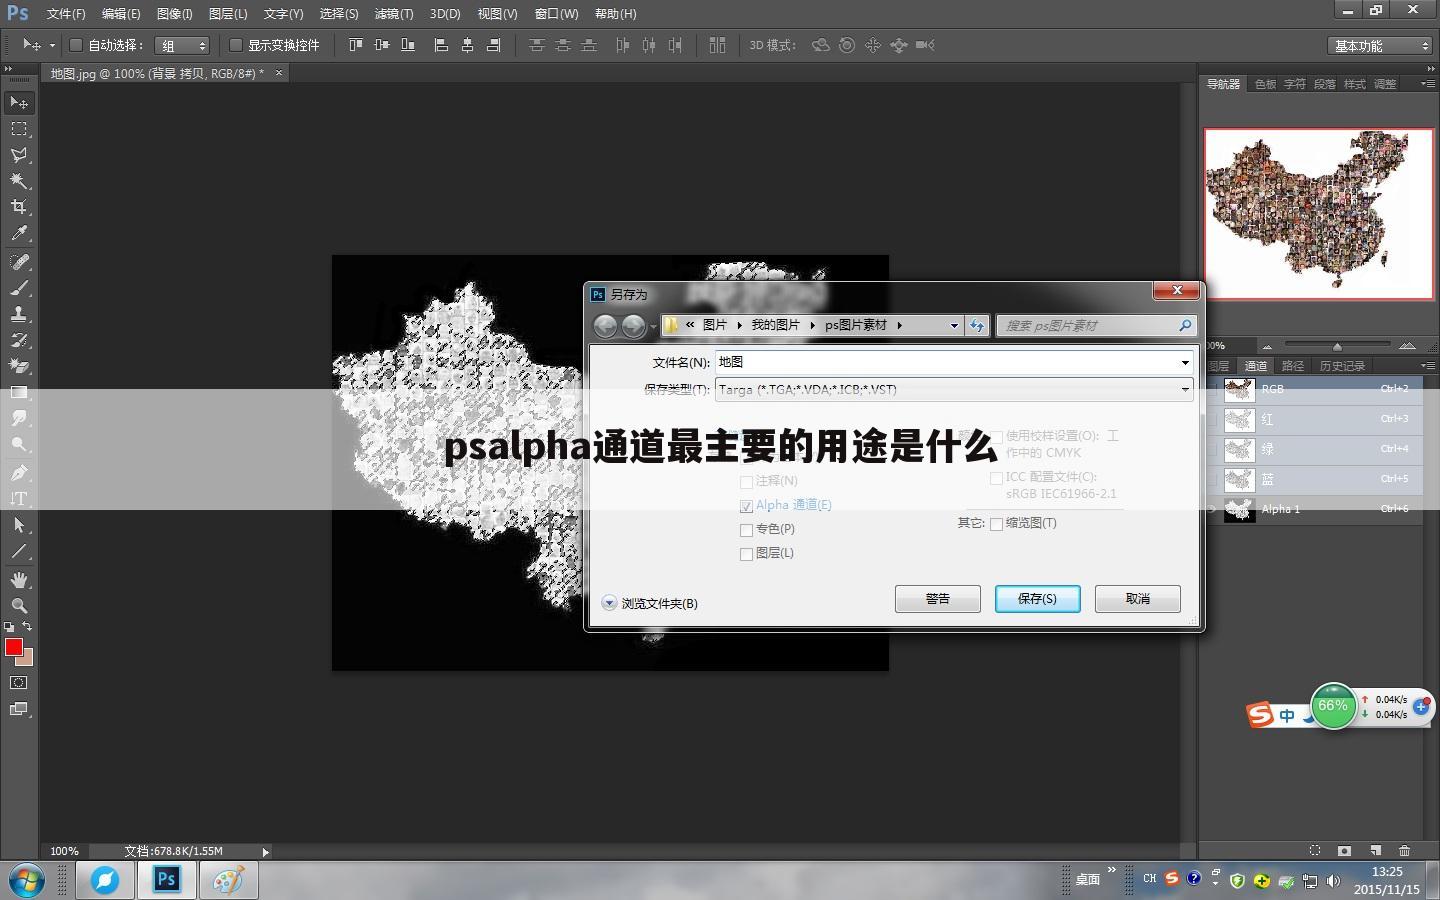The image size is (1440, 900).
Task: Go back in Save As dialog
Action: coord(605,326)
